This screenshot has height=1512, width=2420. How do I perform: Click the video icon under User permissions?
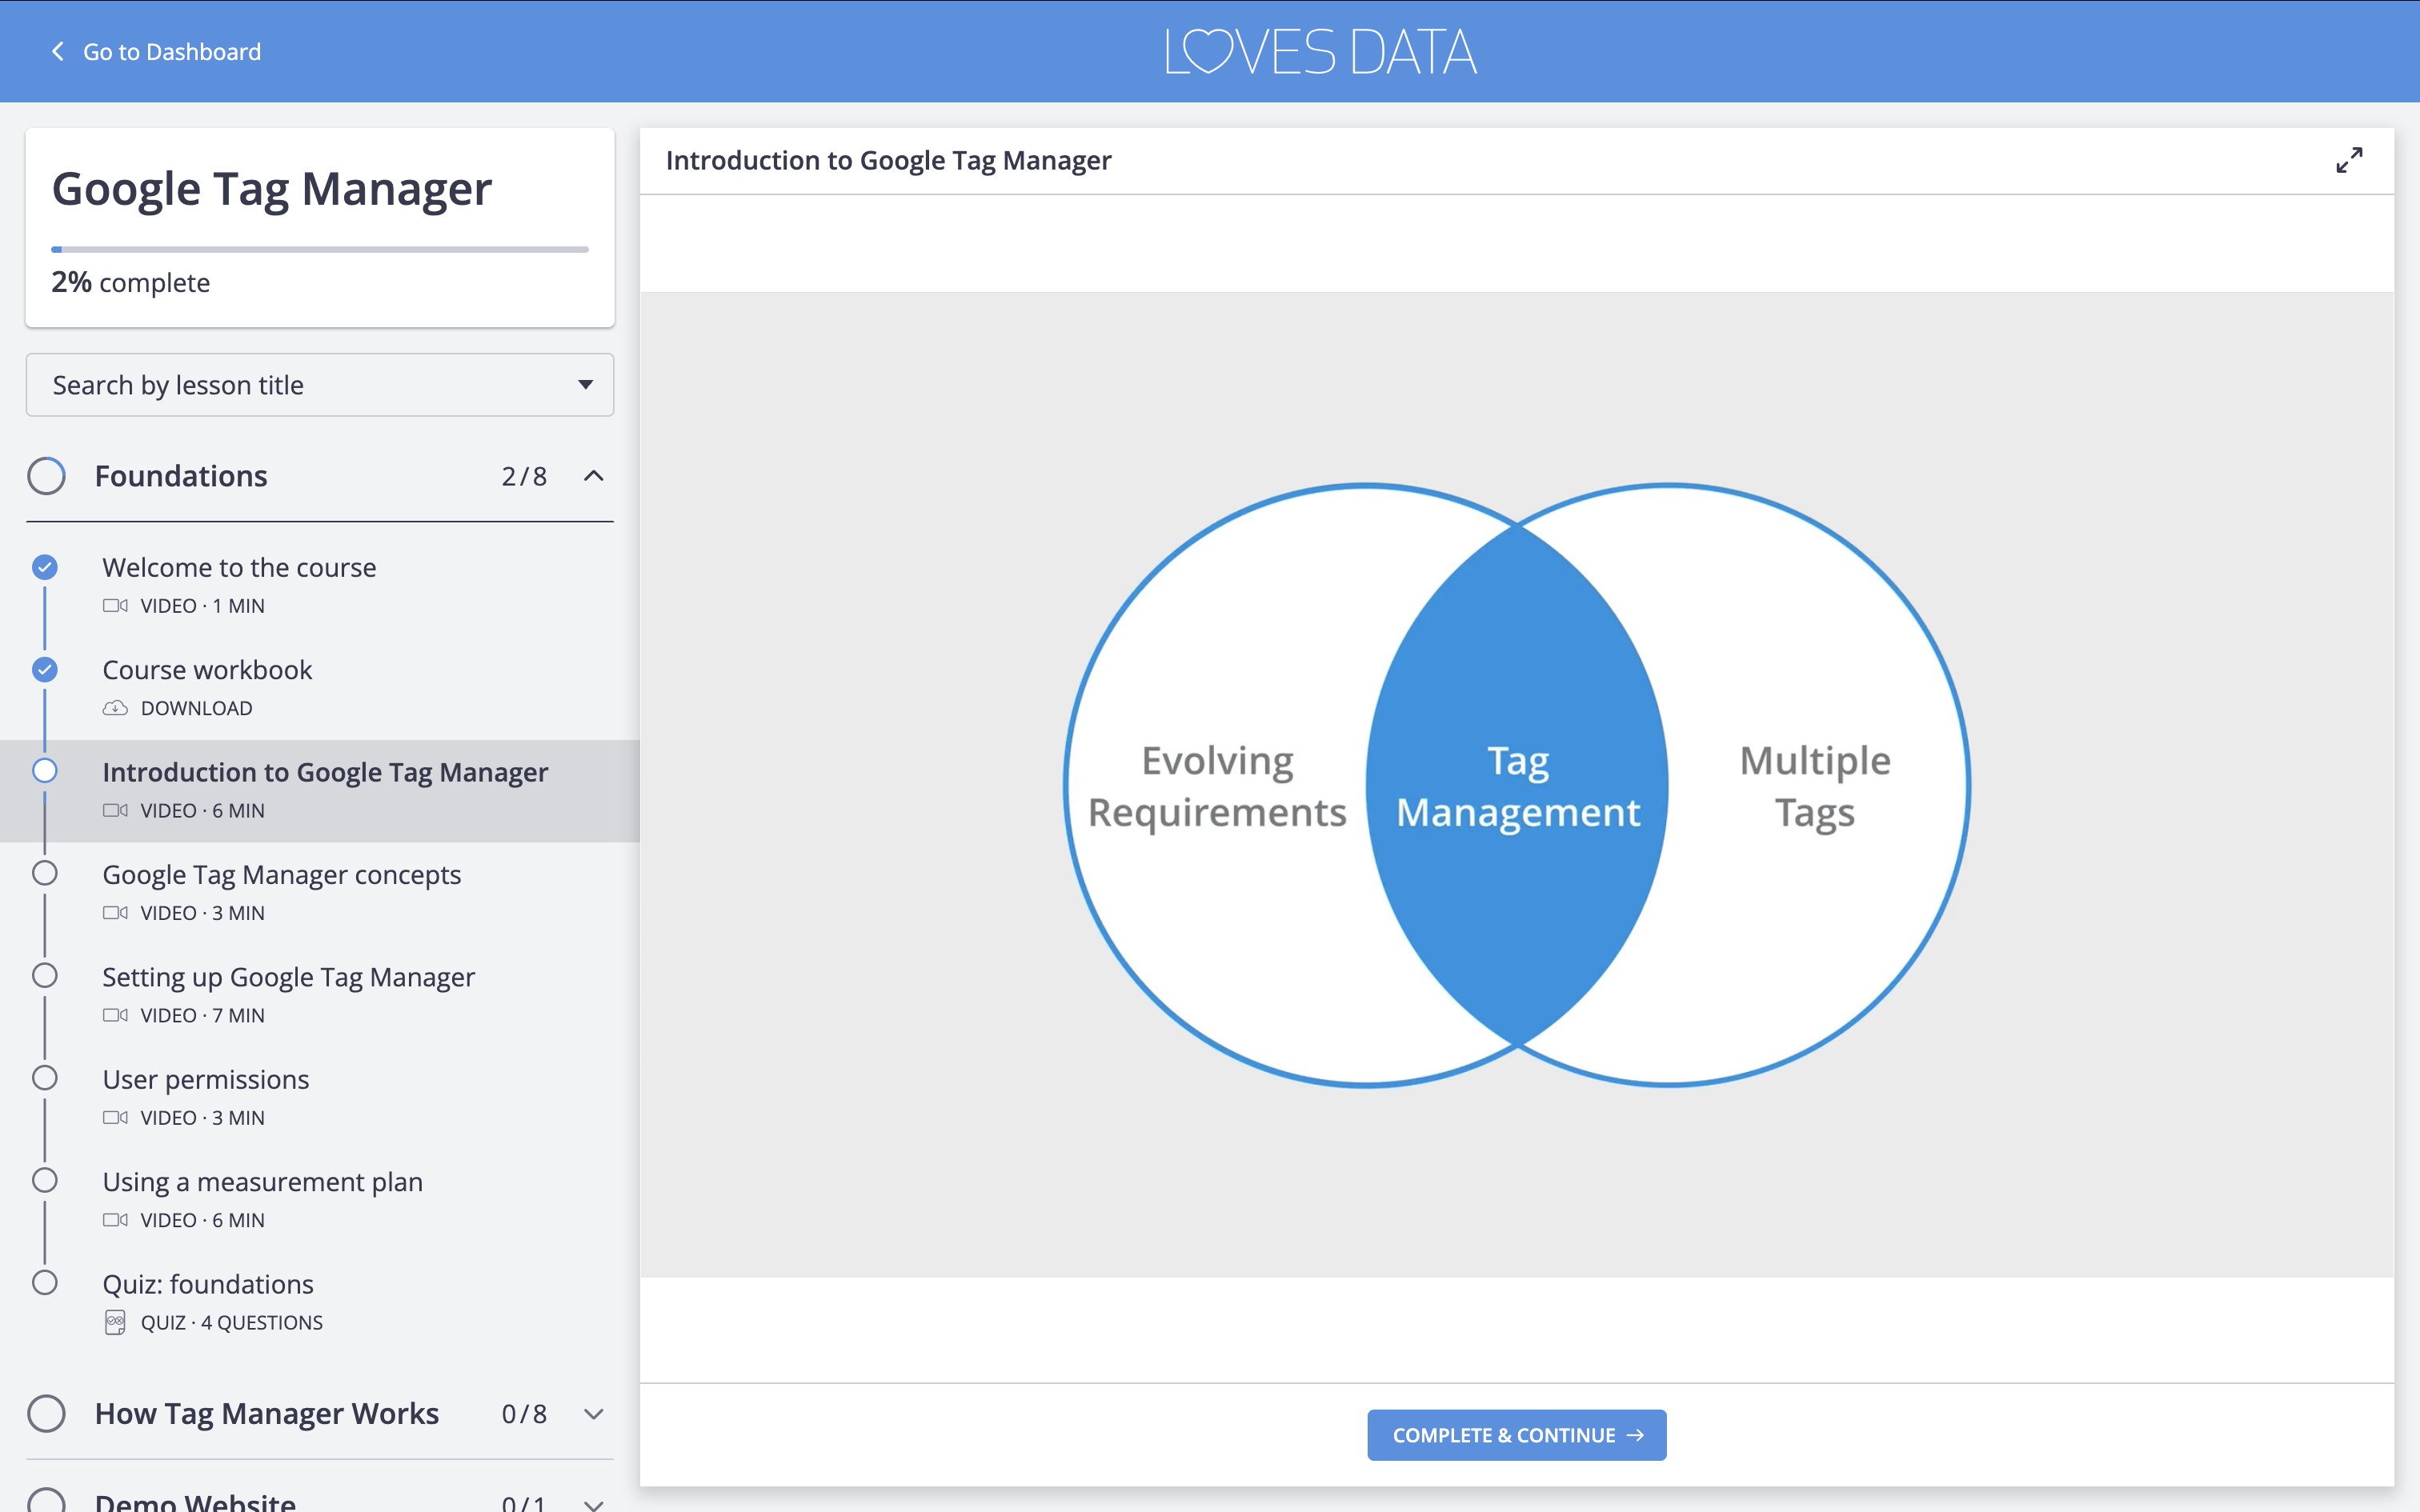click(x=116, y=1117)
